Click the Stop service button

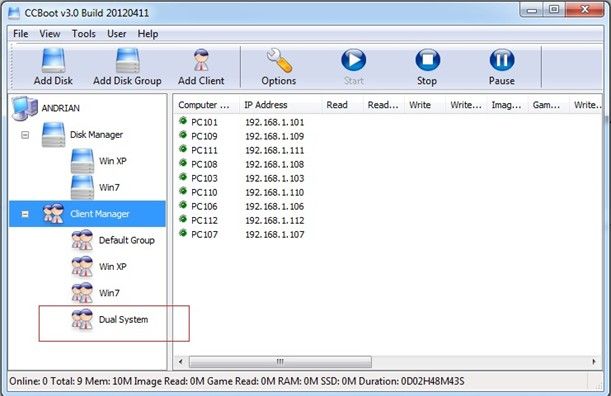(x=427, y=60)
